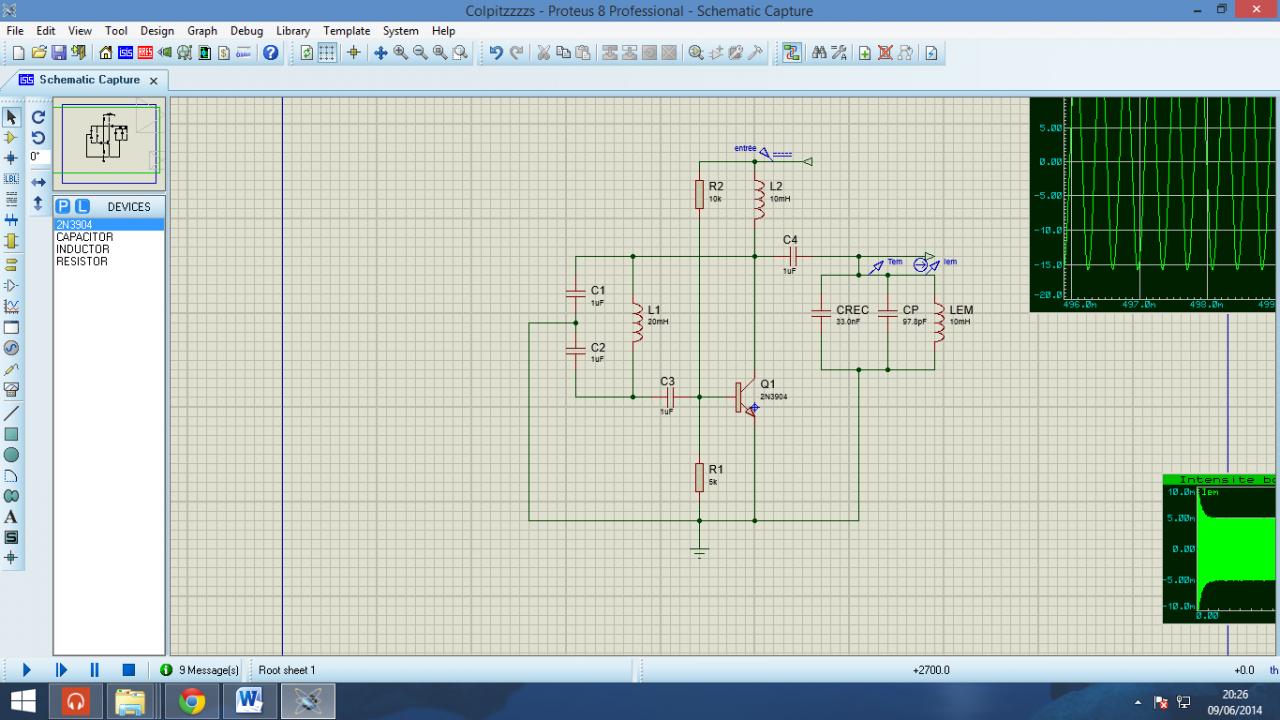
Task: Flip selection with X-mirror button
Action: click(x=38, y=182)
